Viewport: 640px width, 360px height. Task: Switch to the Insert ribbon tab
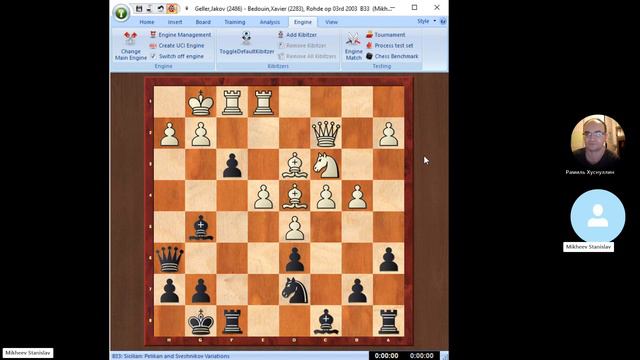coord(175,22)
